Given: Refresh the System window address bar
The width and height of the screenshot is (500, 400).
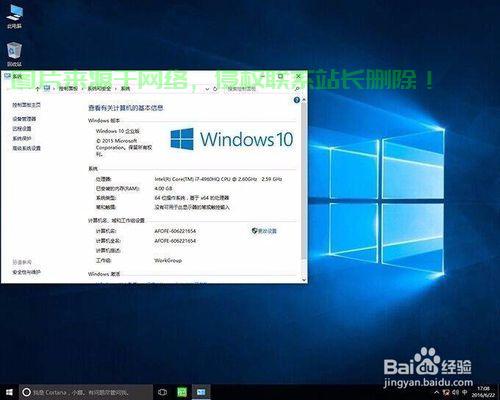Looking at the screenshot, I should [x=215, y=89].
